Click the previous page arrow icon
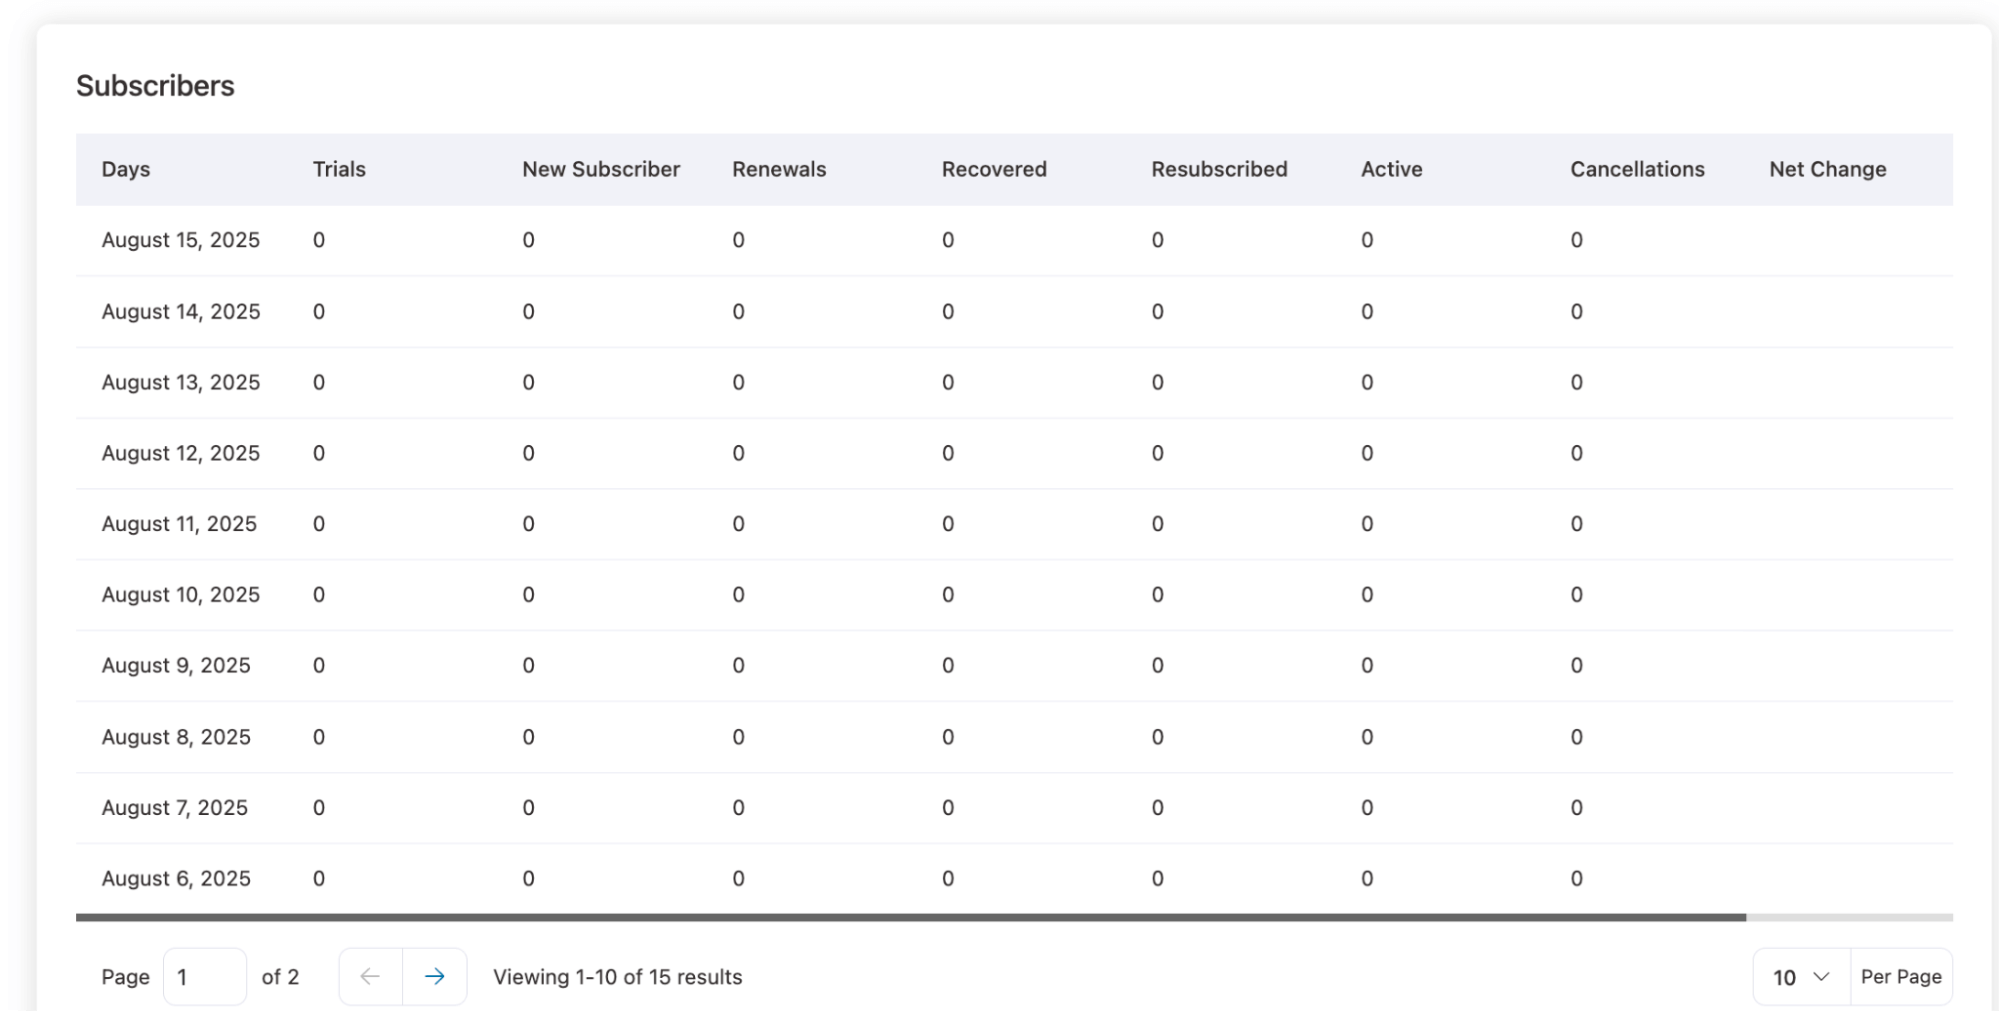 click(370, 977)
